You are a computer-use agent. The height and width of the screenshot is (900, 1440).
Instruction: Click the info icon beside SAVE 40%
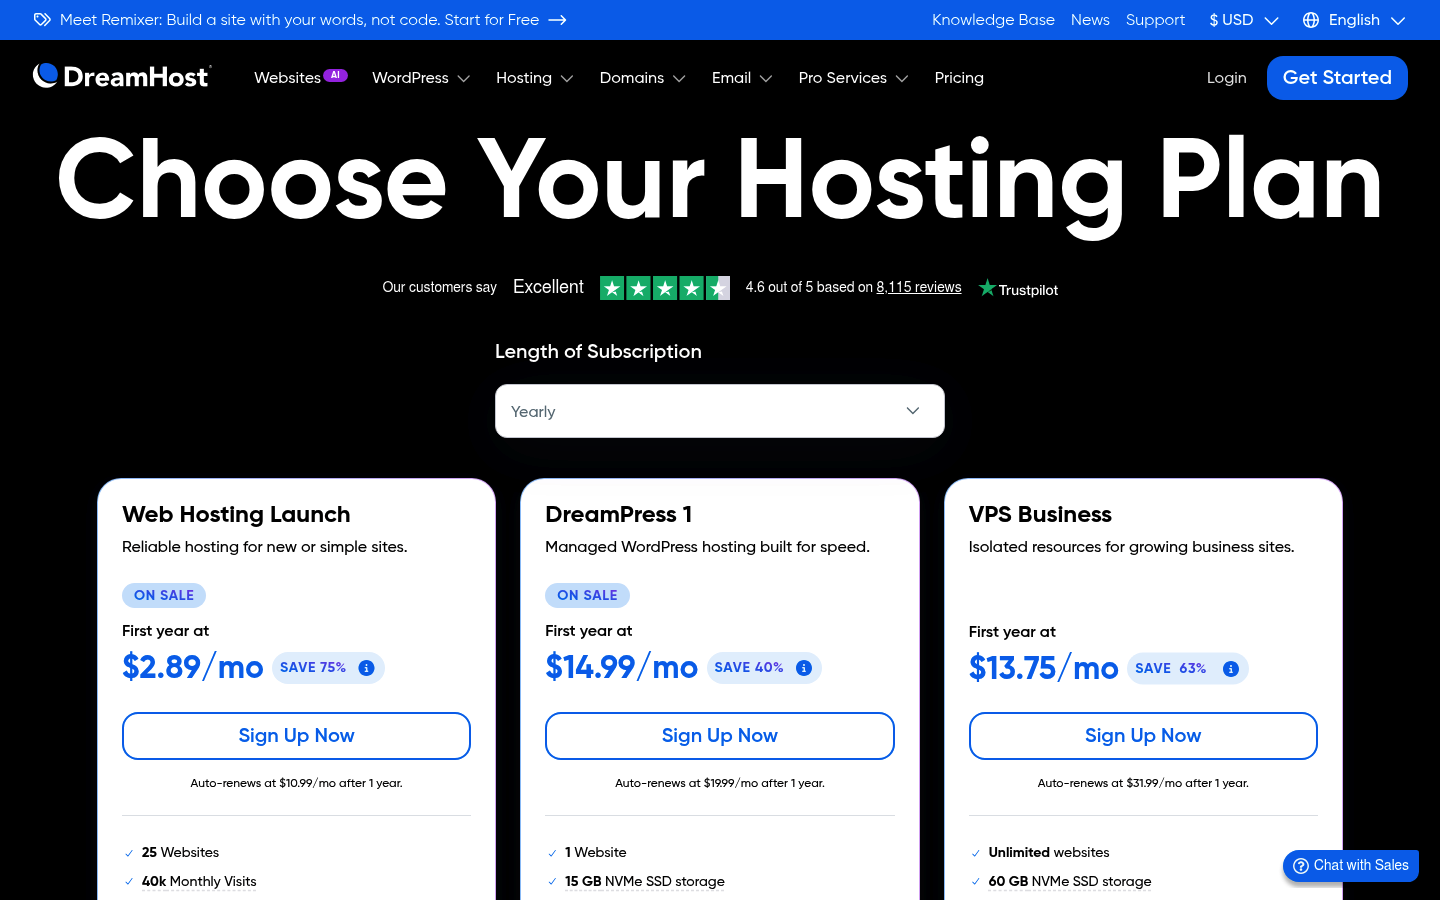click(x=804, y=668)
